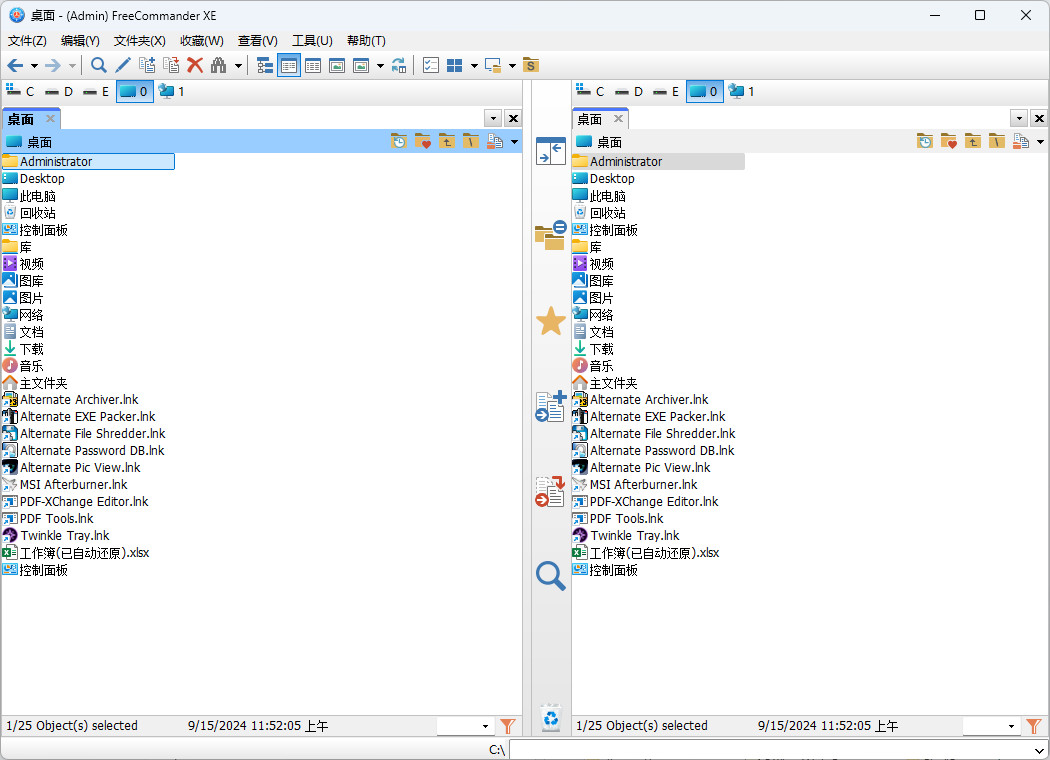Open the 工具(U) menu
This screenshot has height=760, width=1050.
[312, 41]
